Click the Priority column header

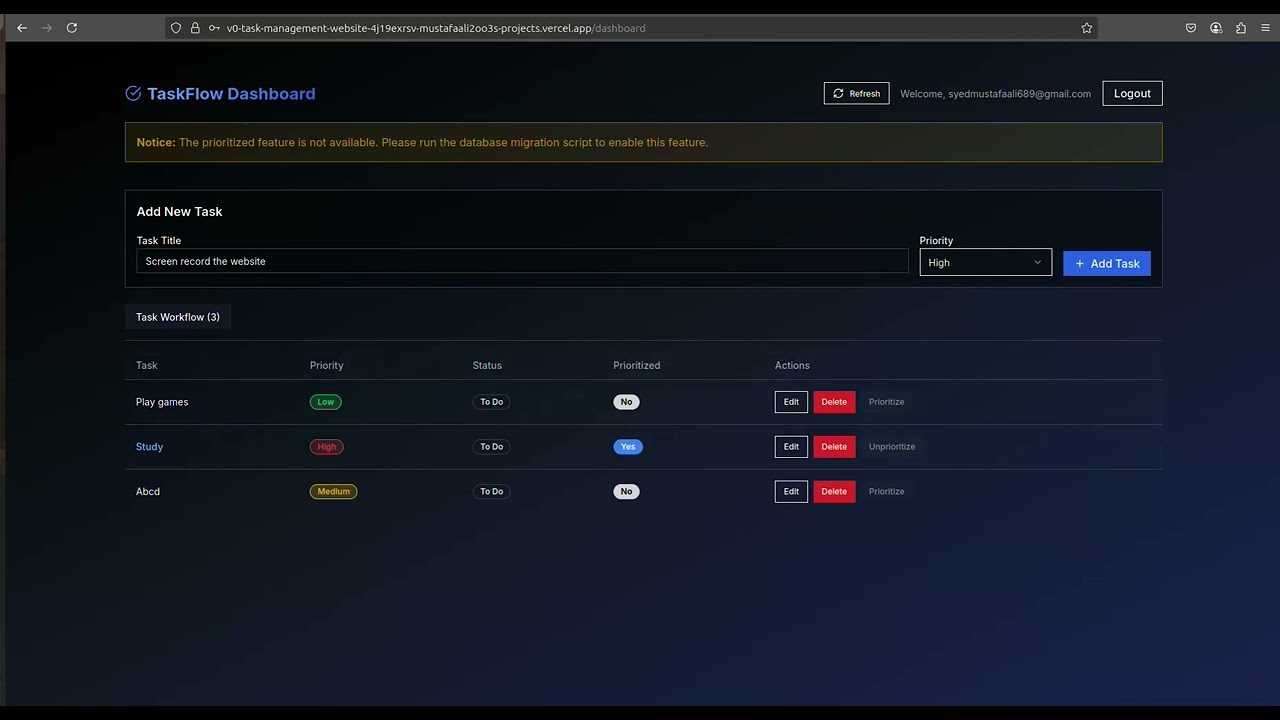[326, 365]
